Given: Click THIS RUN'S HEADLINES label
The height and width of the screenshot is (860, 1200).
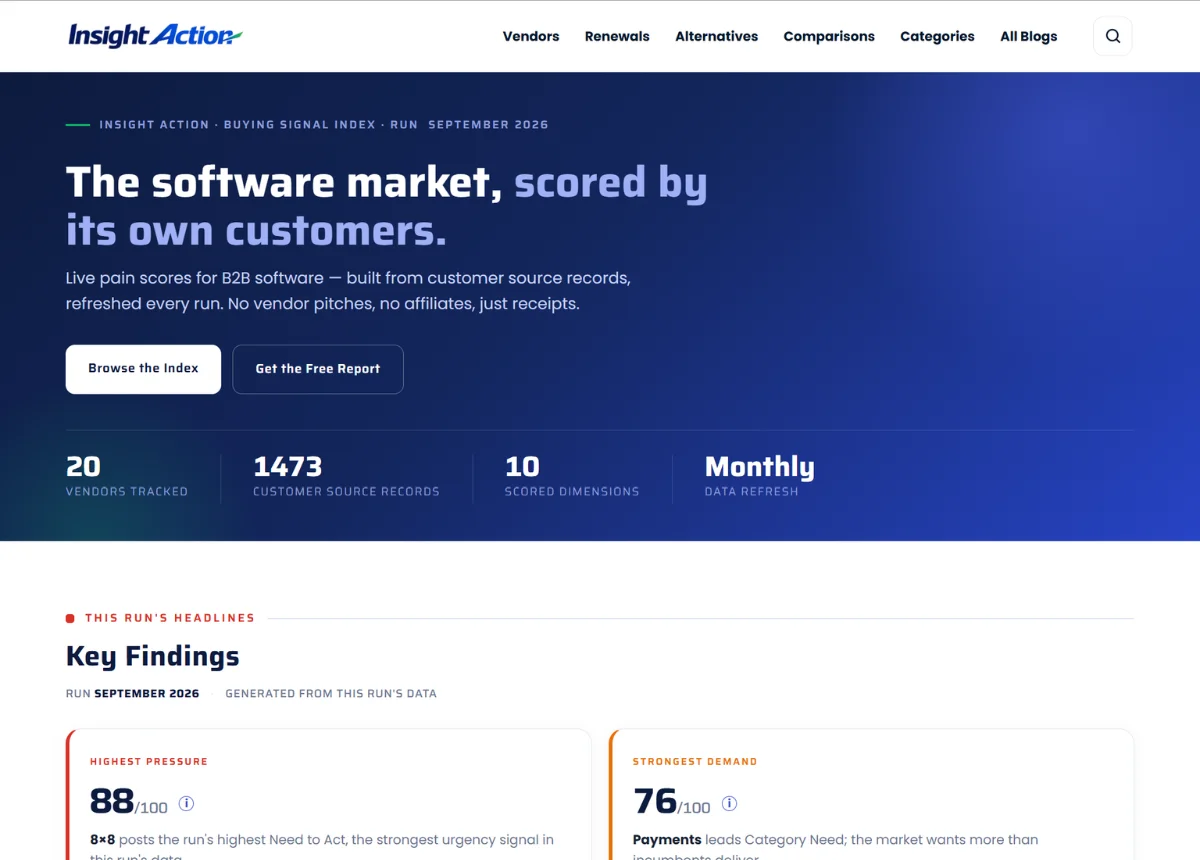Looking at the screenshot, I should point(170,618).
